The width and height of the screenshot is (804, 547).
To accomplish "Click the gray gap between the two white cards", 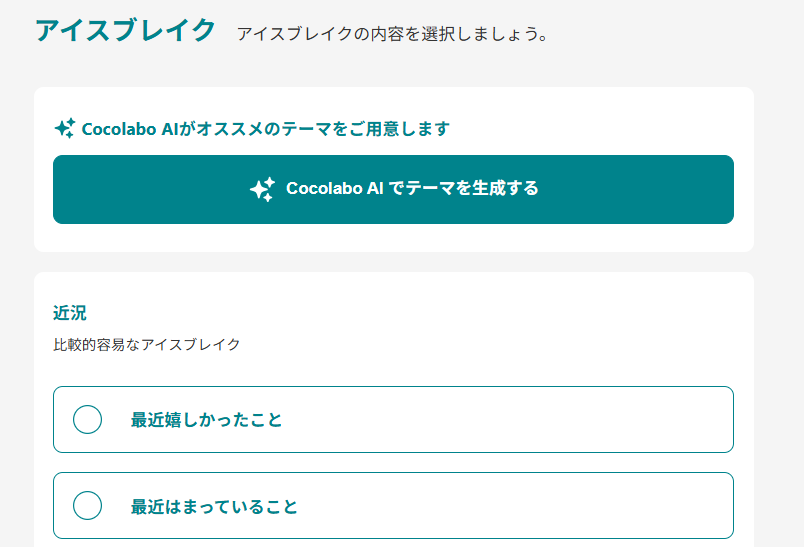I will point(394,262).
